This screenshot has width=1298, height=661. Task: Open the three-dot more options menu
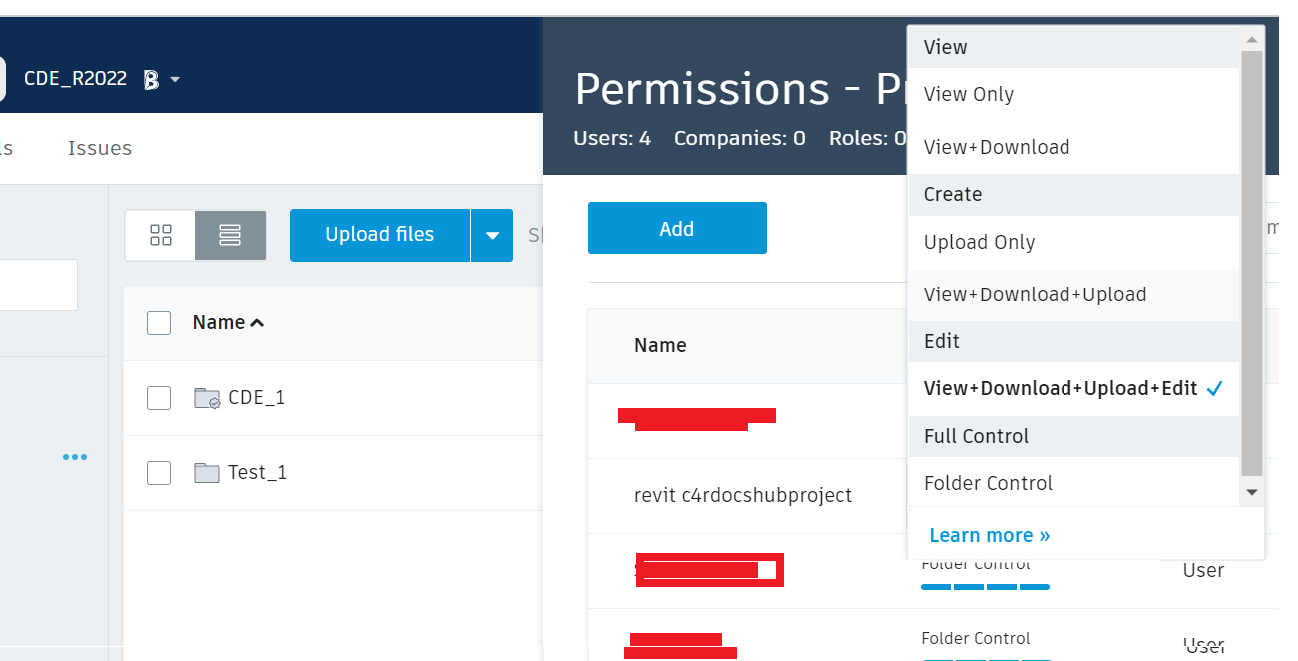coord(75,457)
